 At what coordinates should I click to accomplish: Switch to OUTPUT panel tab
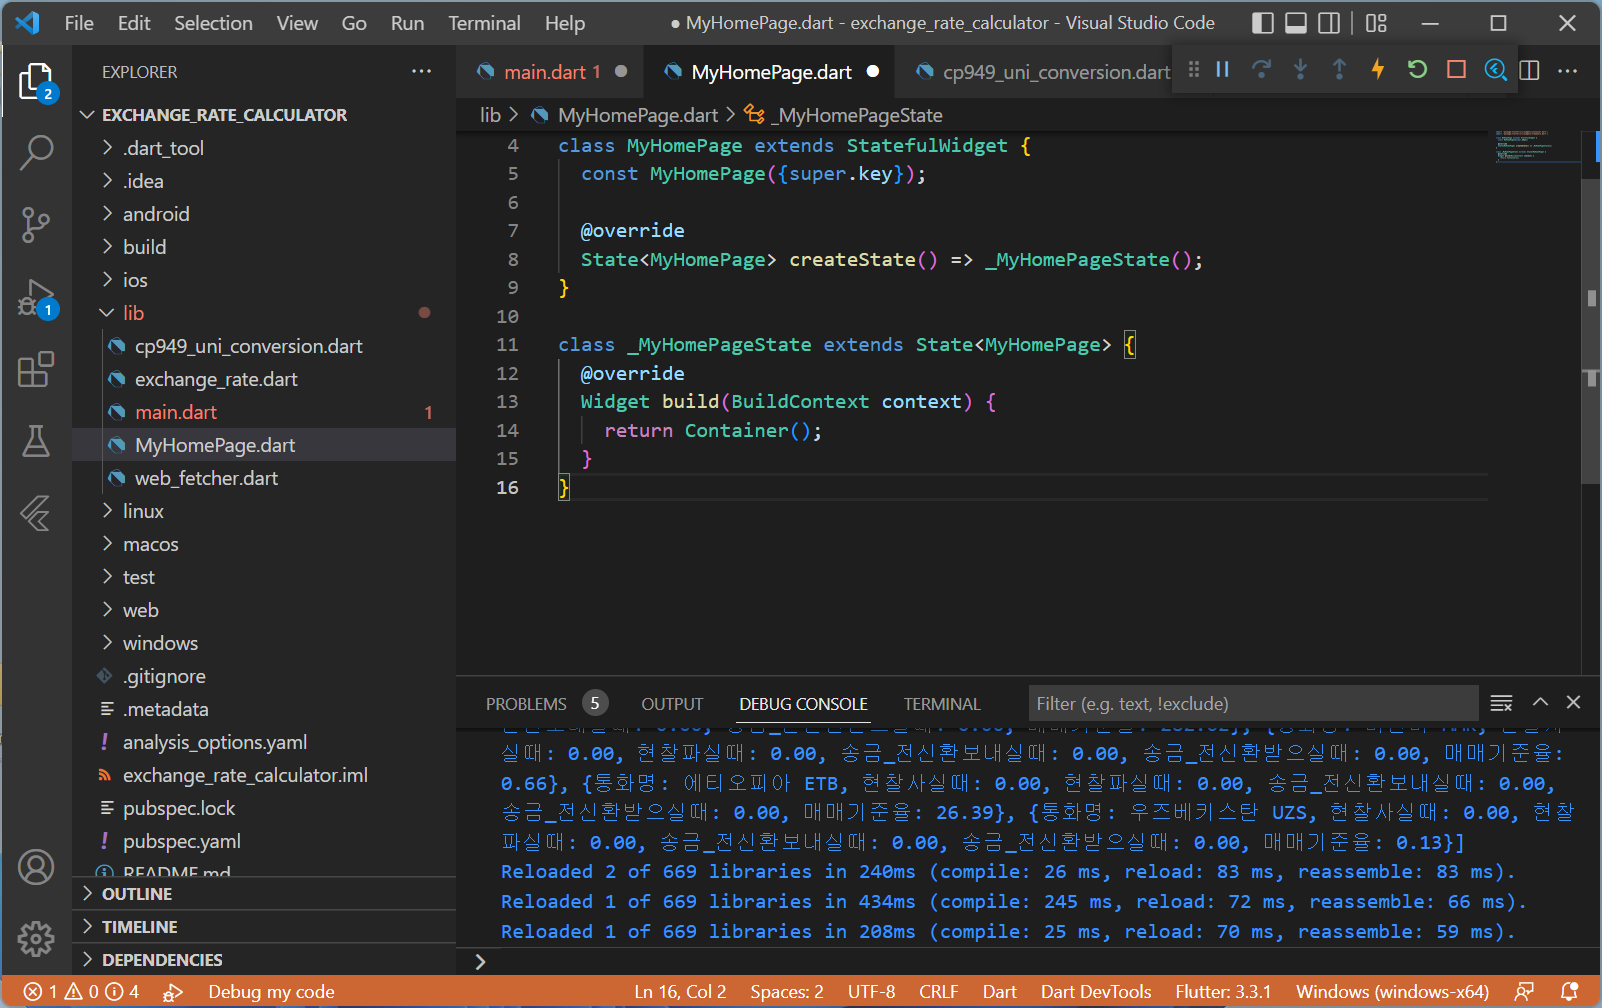point(672,704)
